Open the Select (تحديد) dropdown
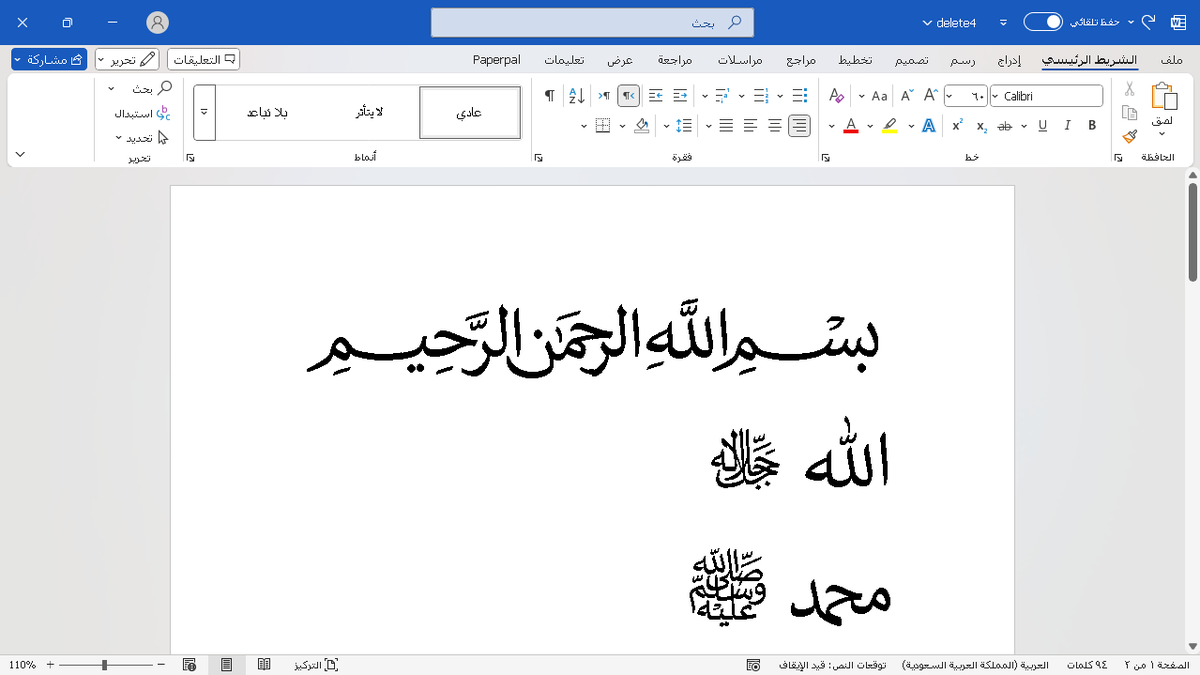 pos(118,138)
